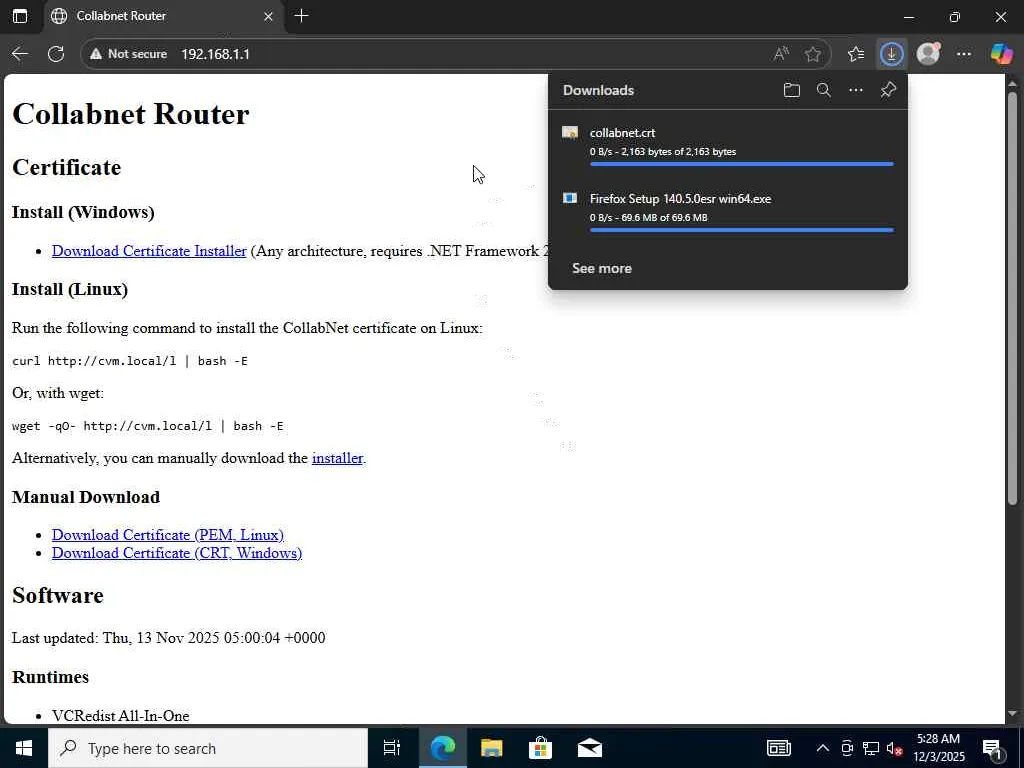Reload the Collabnet Router page
Image resolution: width=1024 pixels, height=768 pixels.
click(x=56, y=54)
